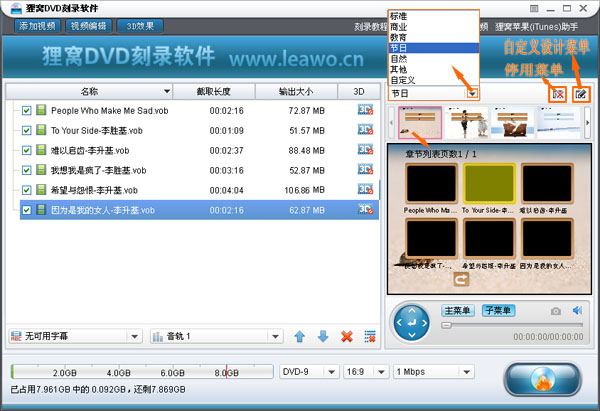This screenshot has width=600, height=411.
Task: Open the 狸窝苹果(iTunes)助手 link
Action: [537, 27]
